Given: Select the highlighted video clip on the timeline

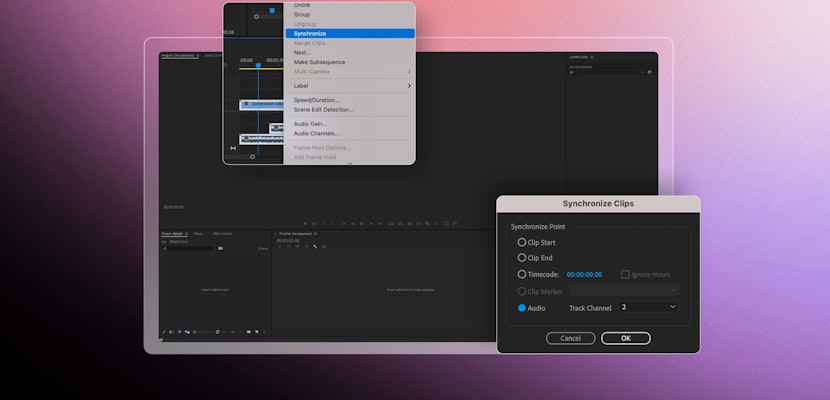Looking at the screenshot, I should pos(260,103).
